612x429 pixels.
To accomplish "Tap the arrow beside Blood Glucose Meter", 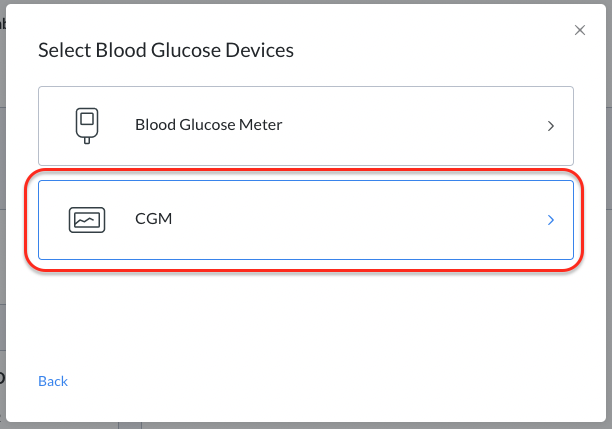I will (551, 126).
